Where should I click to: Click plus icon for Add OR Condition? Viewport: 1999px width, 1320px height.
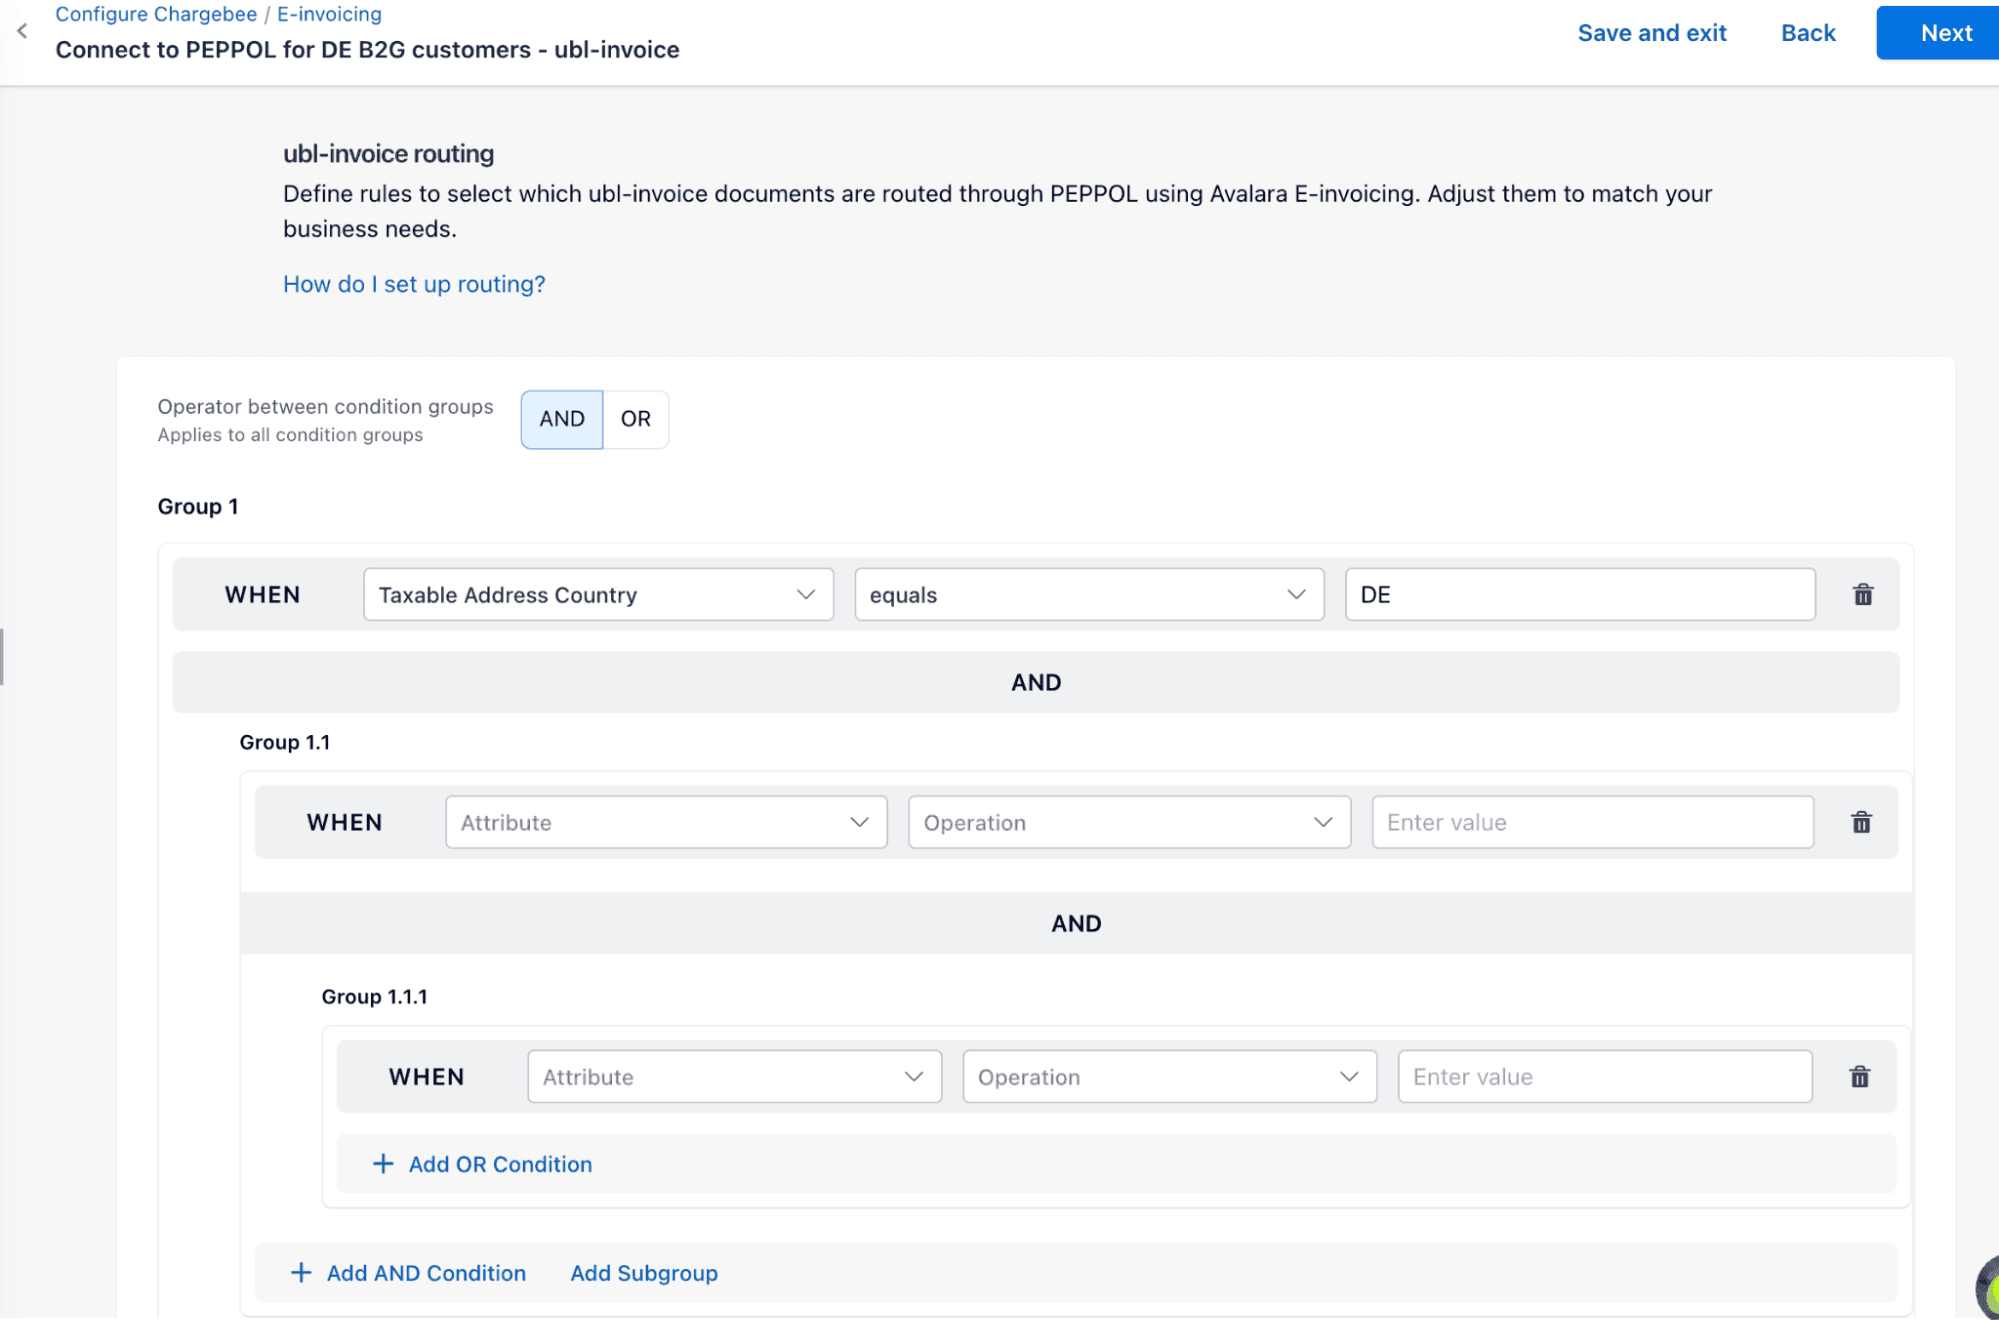point(382,1164)
